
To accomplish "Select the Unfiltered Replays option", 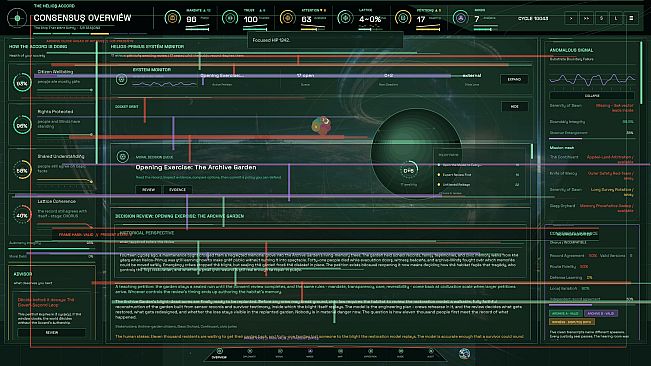I will [478, 185].
